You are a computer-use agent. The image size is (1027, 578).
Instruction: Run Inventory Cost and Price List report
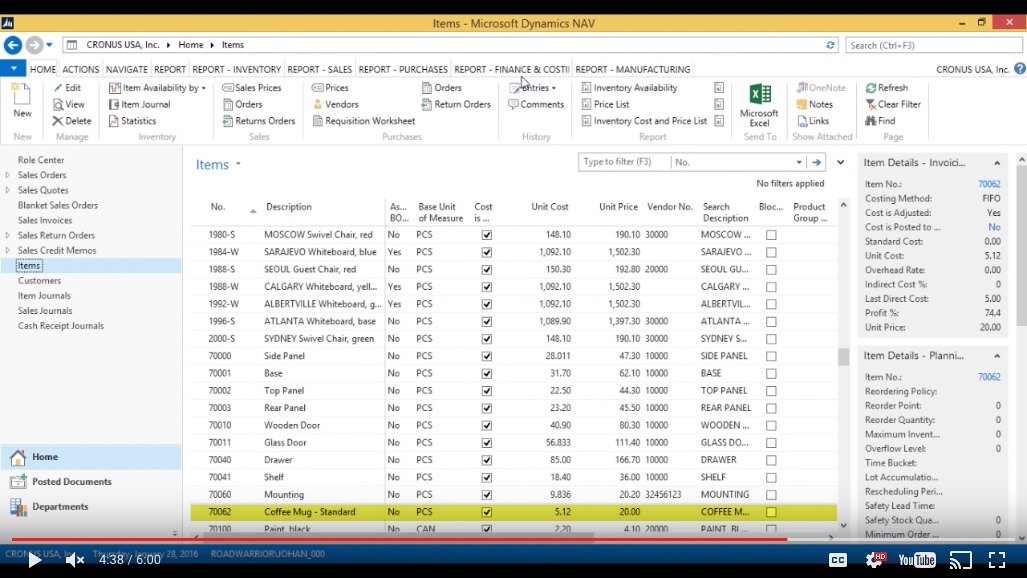(644, 121)
